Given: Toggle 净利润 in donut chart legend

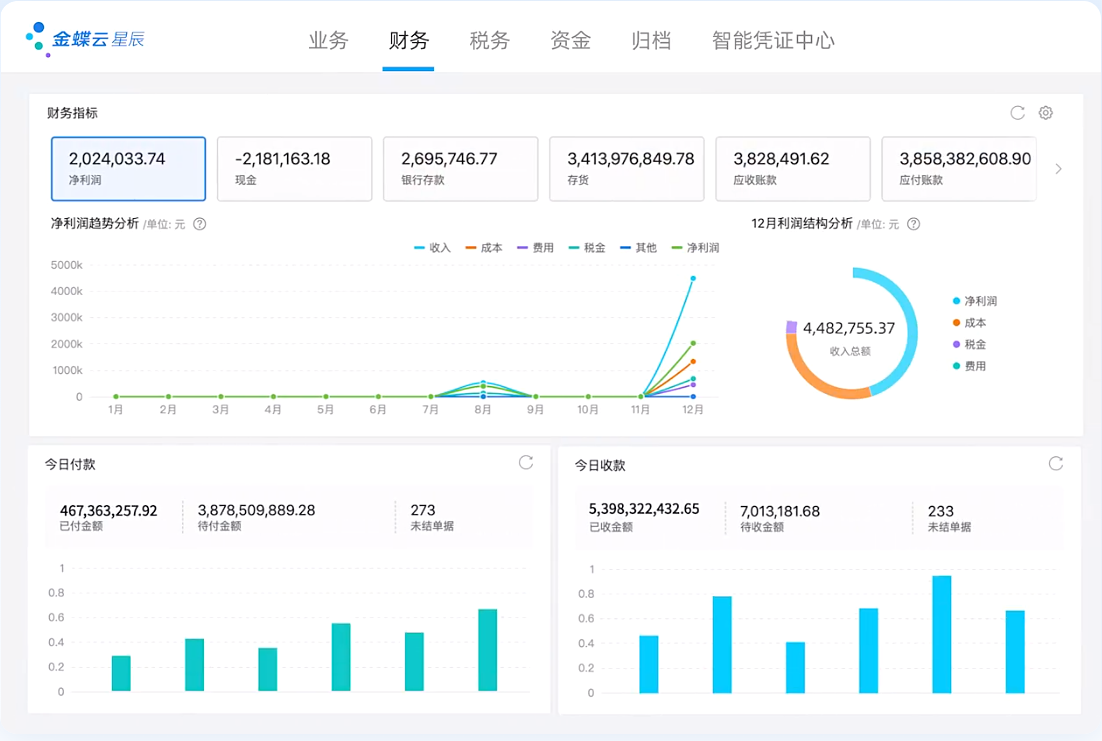Looking at the screenshot, I should coord(975,301).
